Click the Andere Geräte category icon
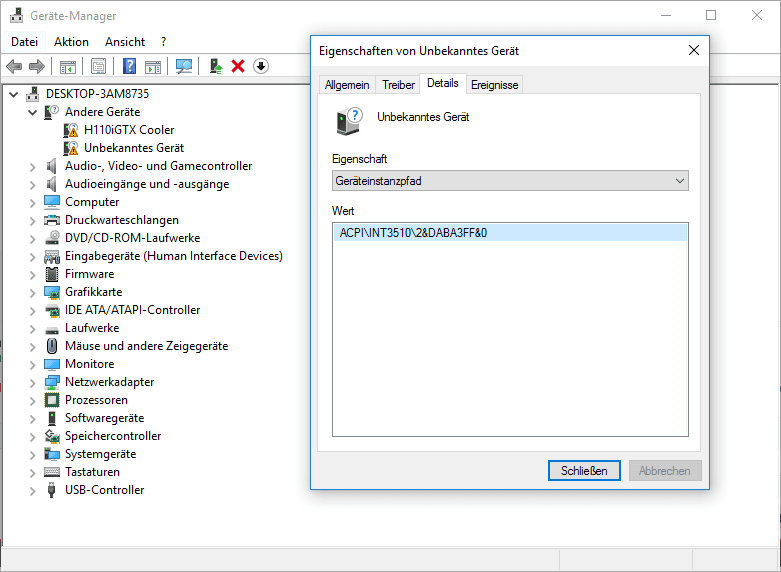This screenshot has width=781, height=572. [x=52, y=112]
